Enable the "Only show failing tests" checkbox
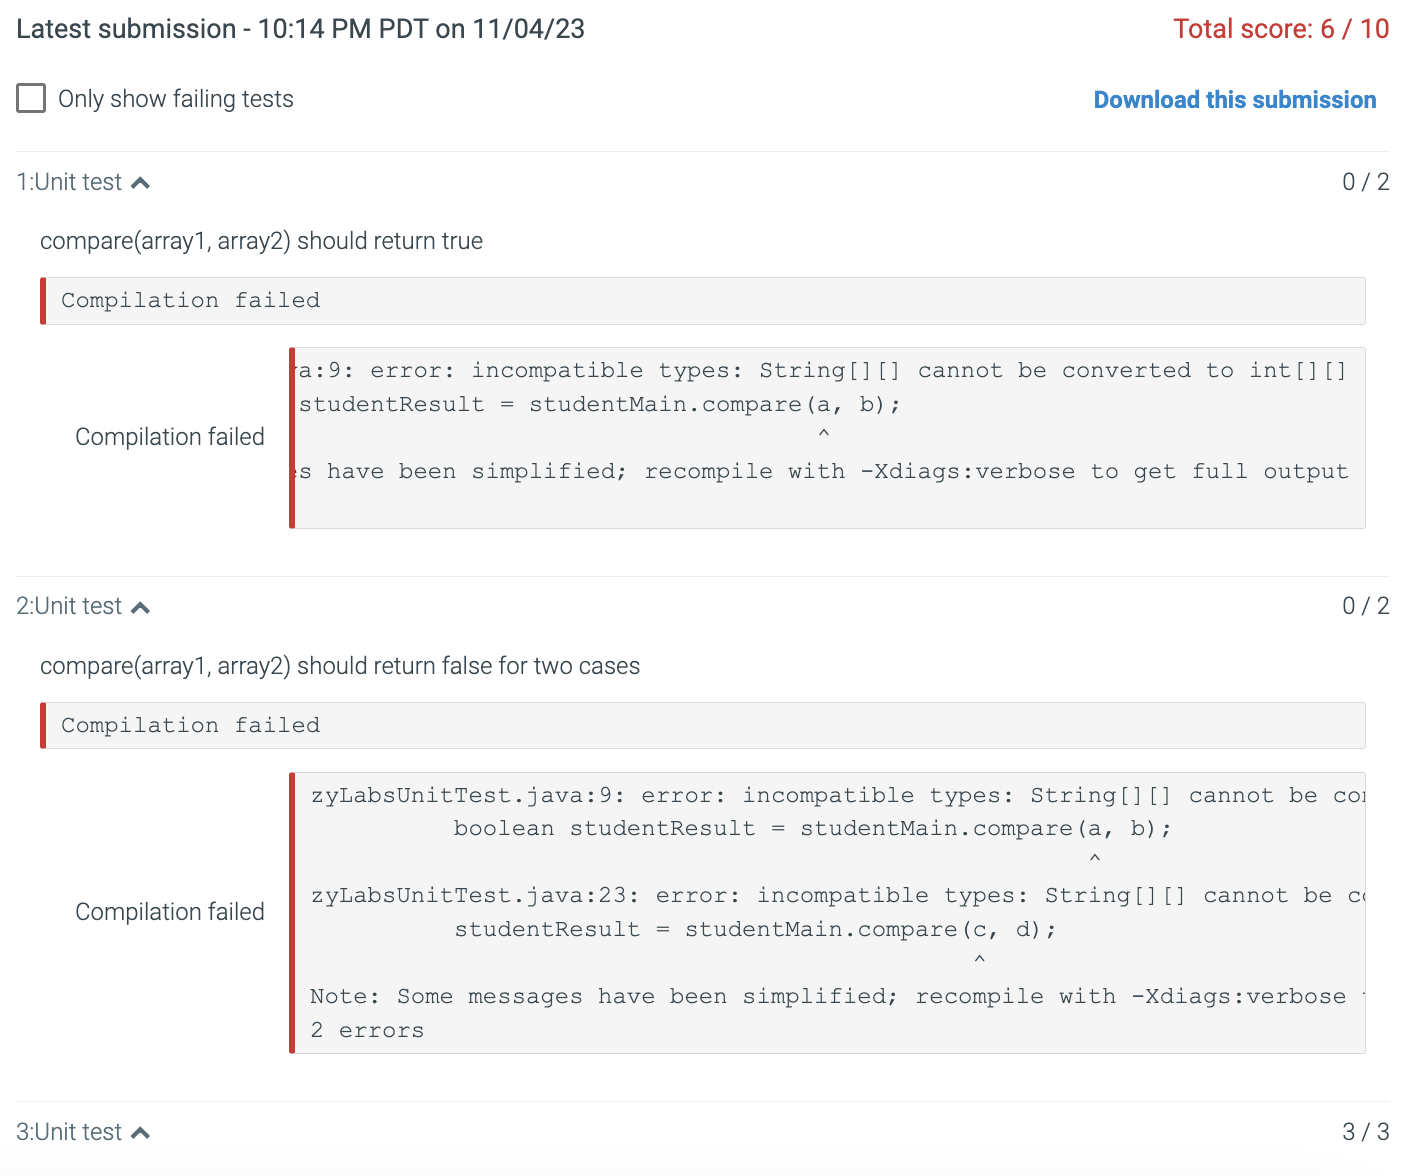The height and width of the screenshot is (1176, 1412). tap(31, 97)
